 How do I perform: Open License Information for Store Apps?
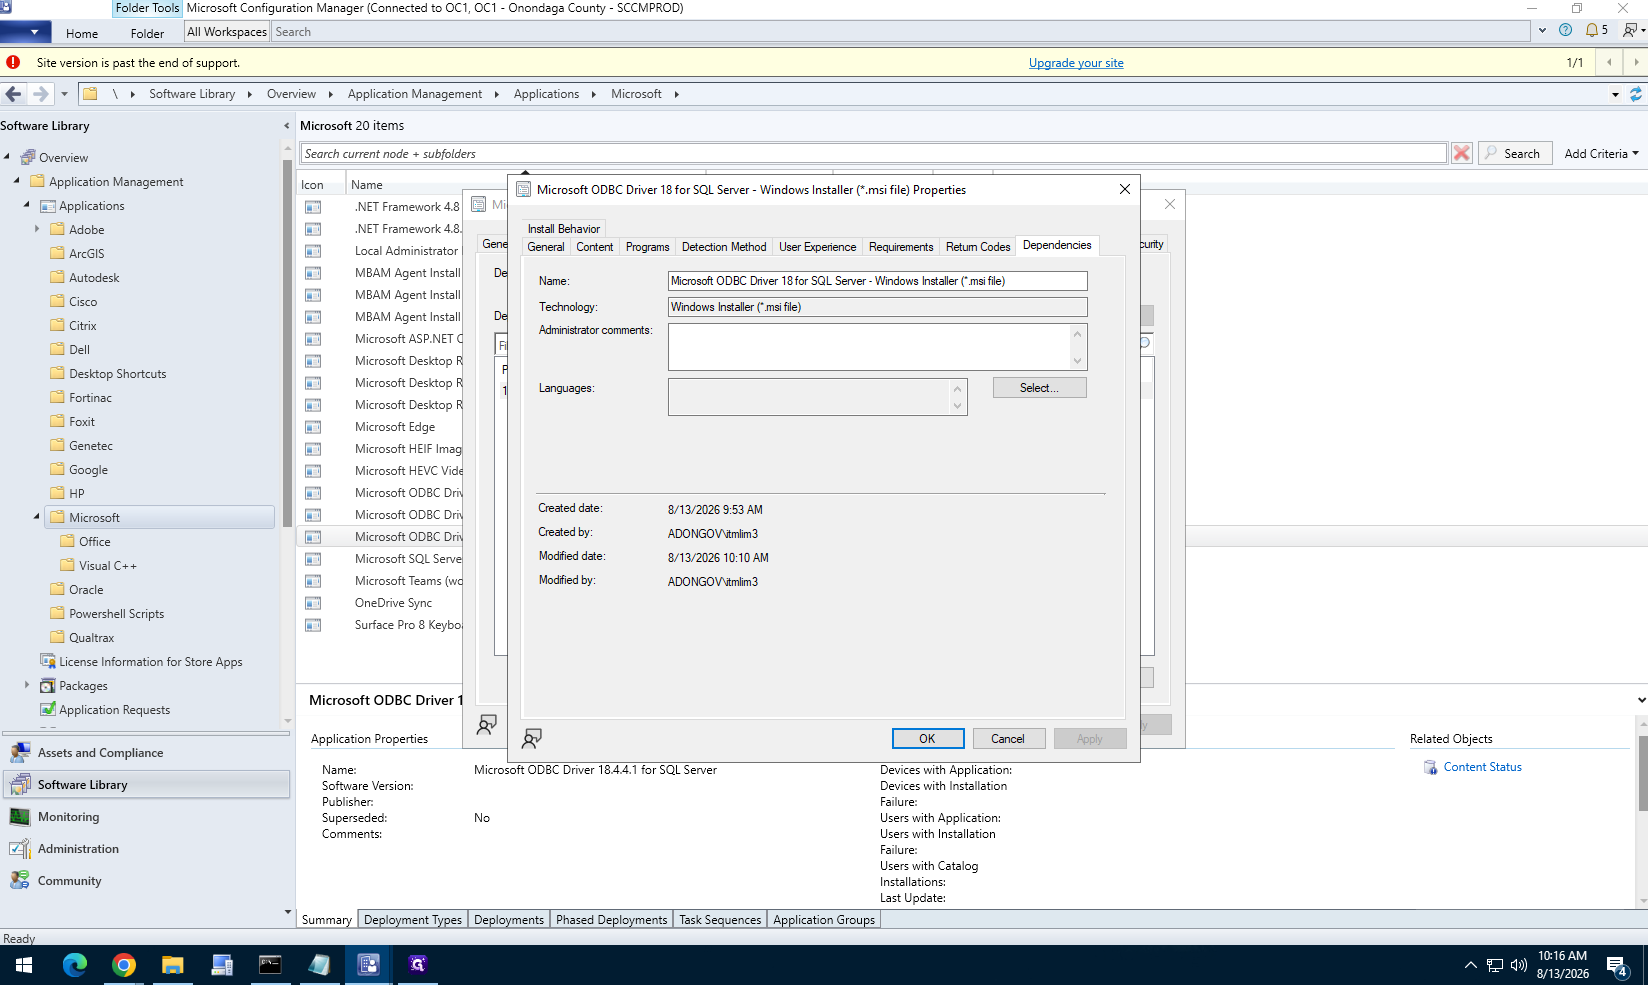click(150, 662)
